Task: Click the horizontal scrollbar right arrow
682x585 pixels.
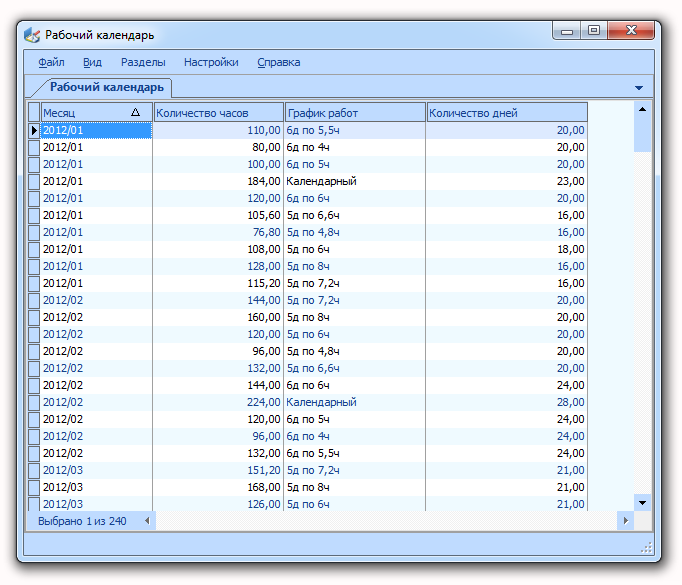Action: point(625,521)
